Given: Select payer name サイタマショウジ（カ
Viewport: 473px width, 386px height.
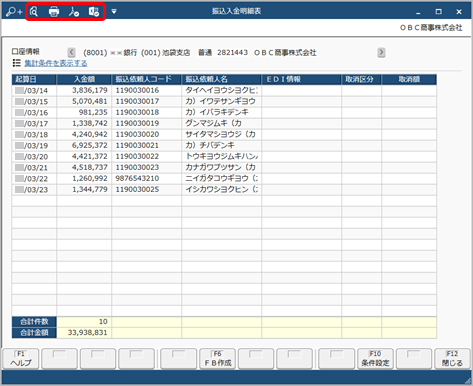Looking at the screenshot, I should (221, 134).
